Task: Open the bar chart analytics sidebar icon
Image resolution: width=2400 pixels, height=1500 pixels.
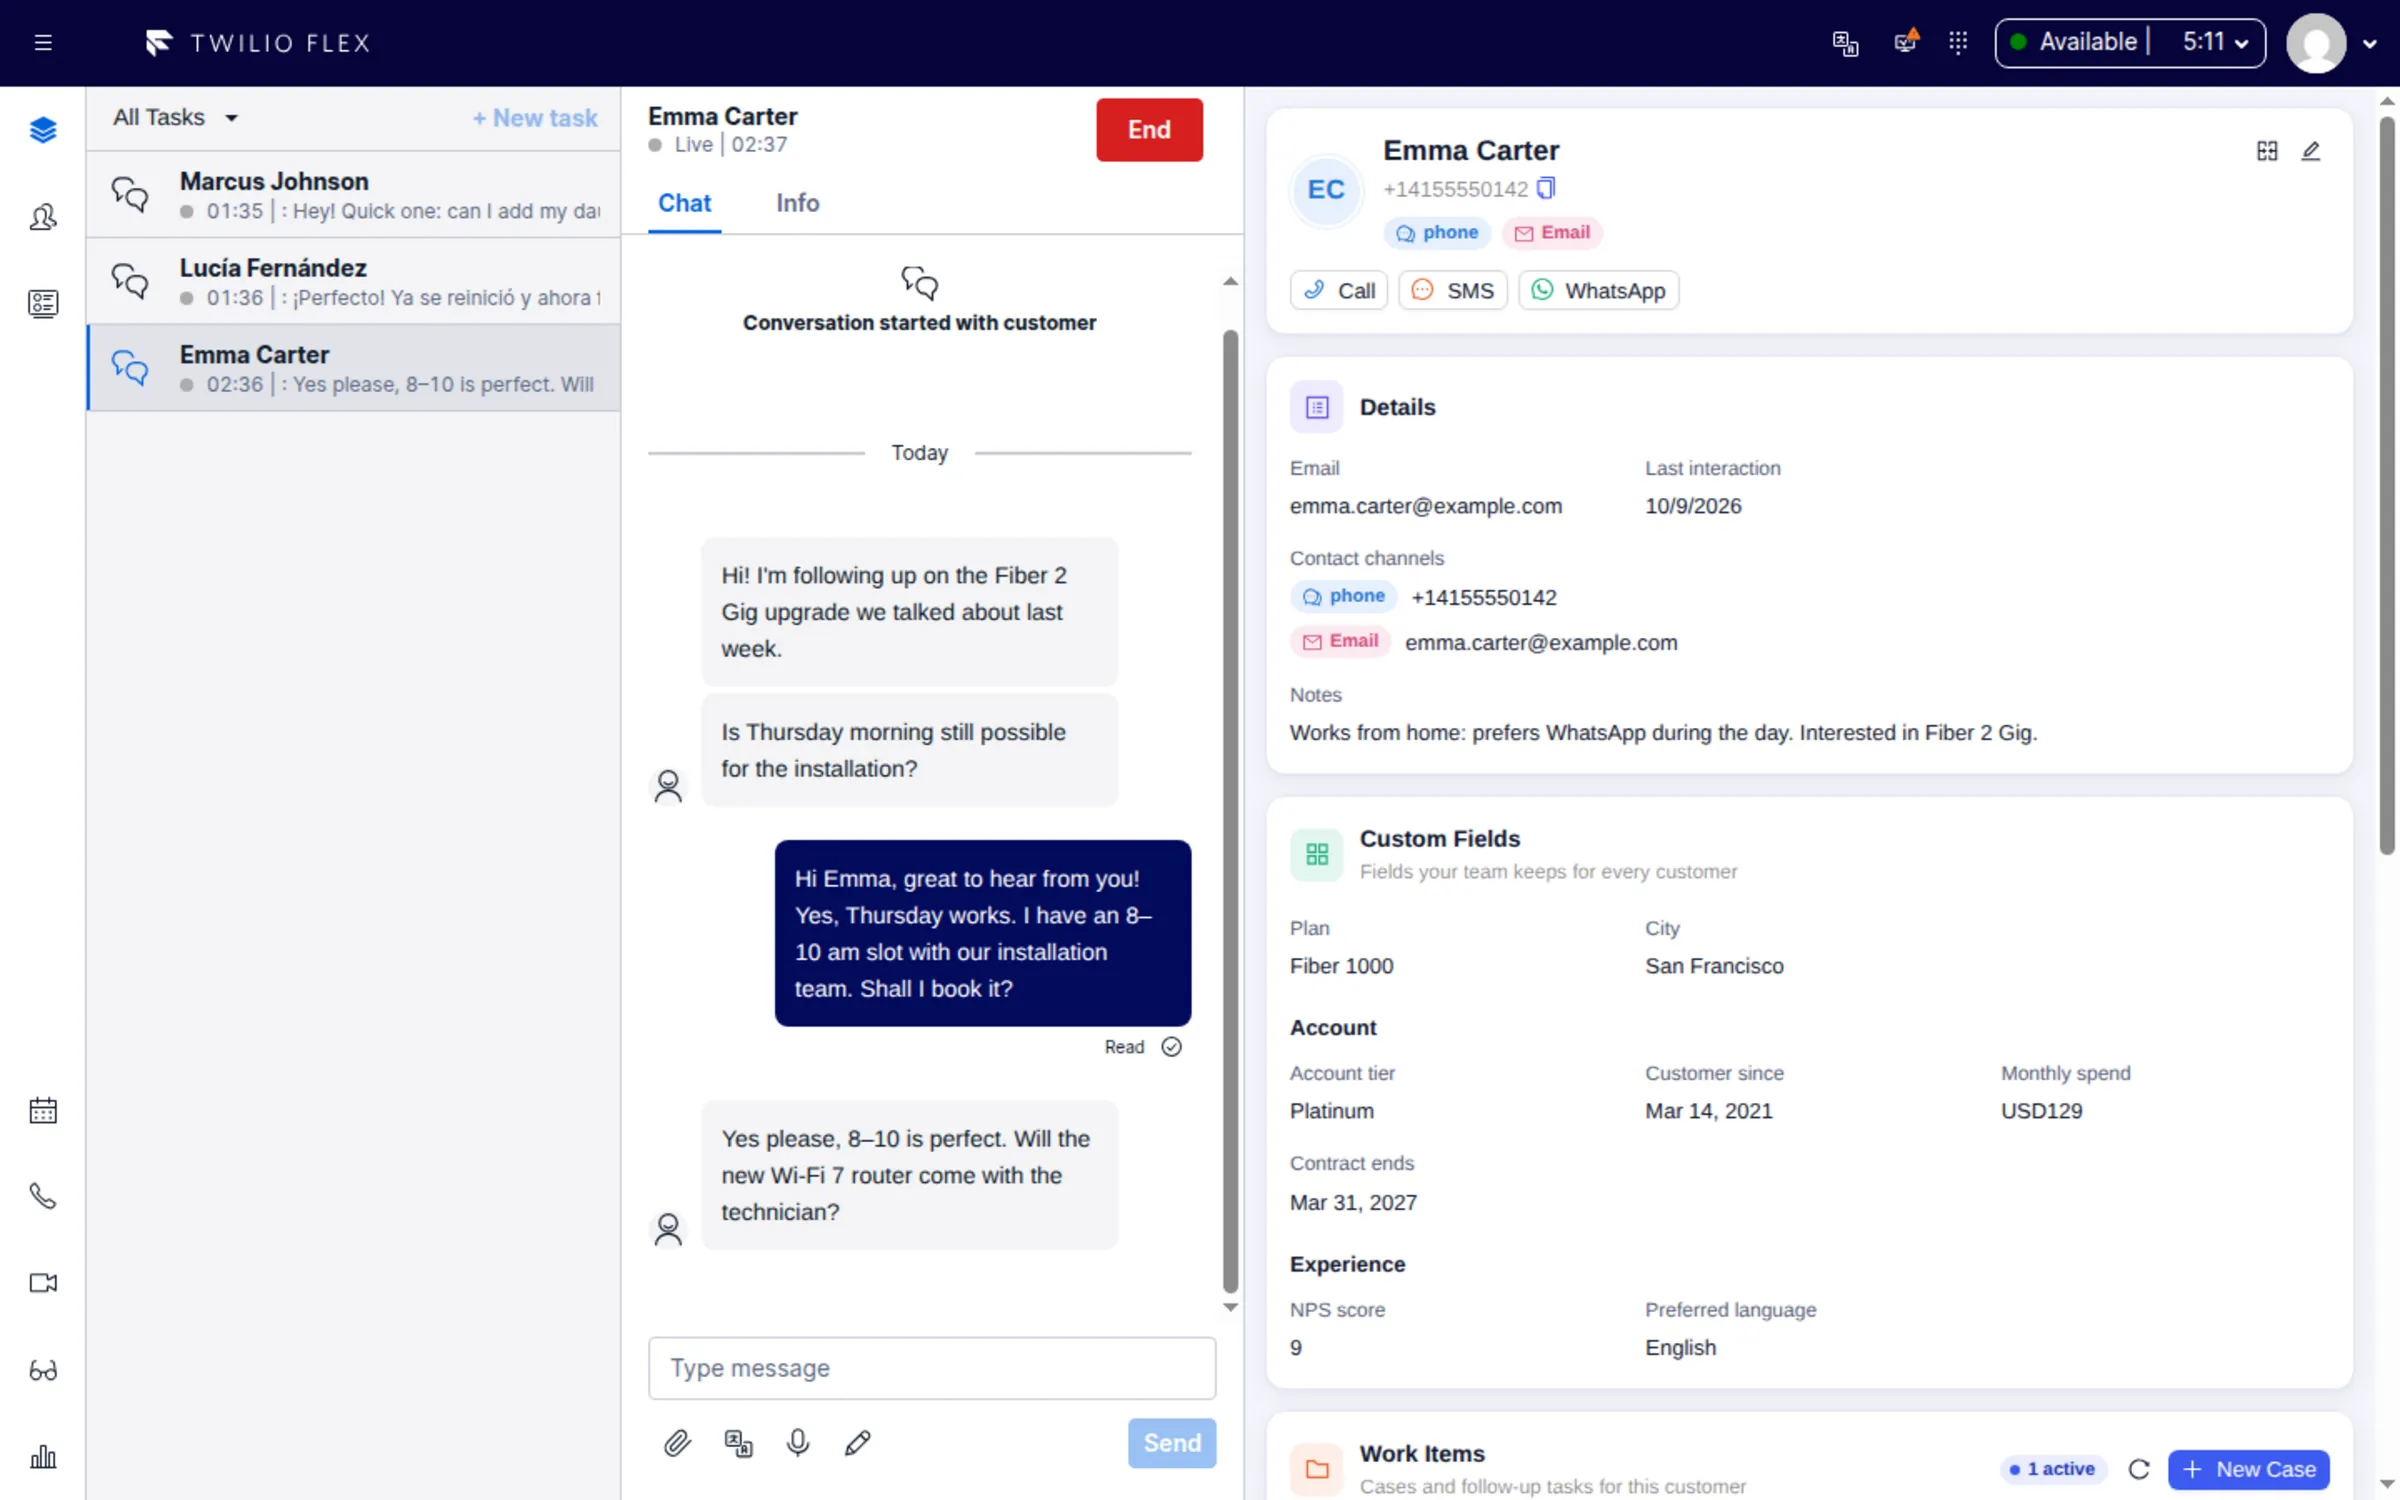Action: pos(43,1456)
